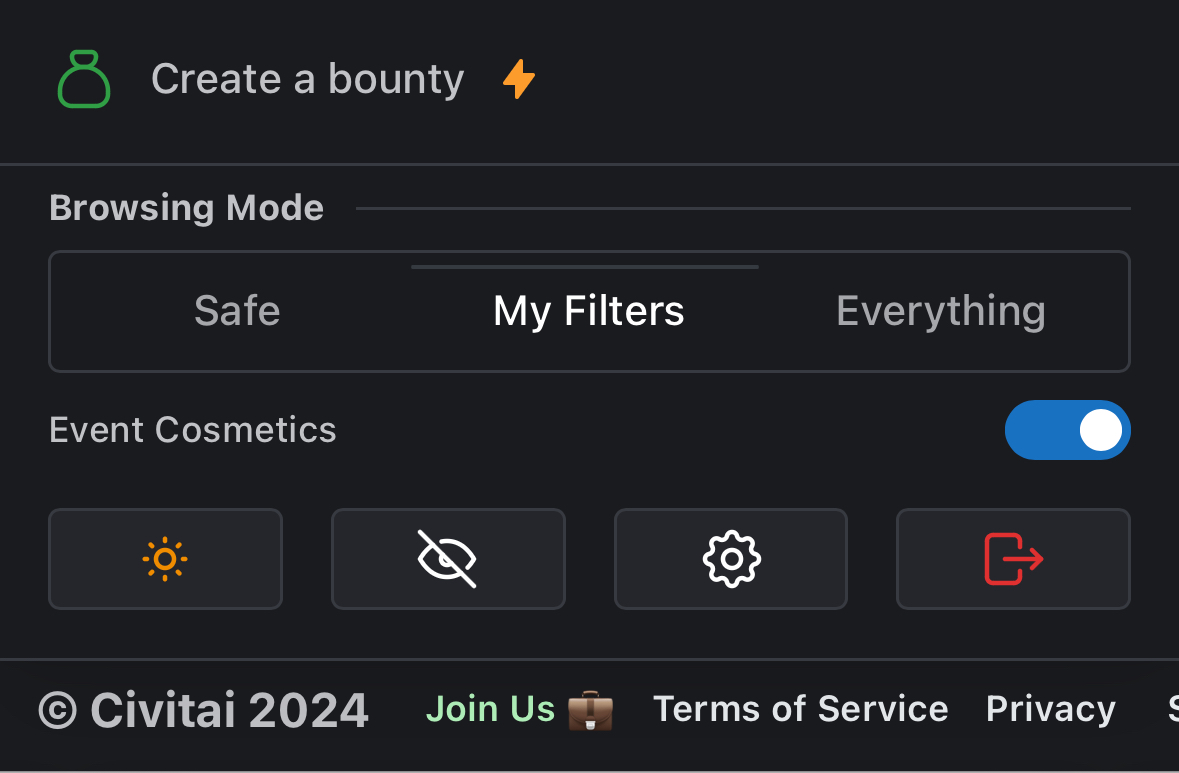Screen dimensions: 1179x773
Task: Click the Event Cosmetics label text
Action: [x=192, y=430]
